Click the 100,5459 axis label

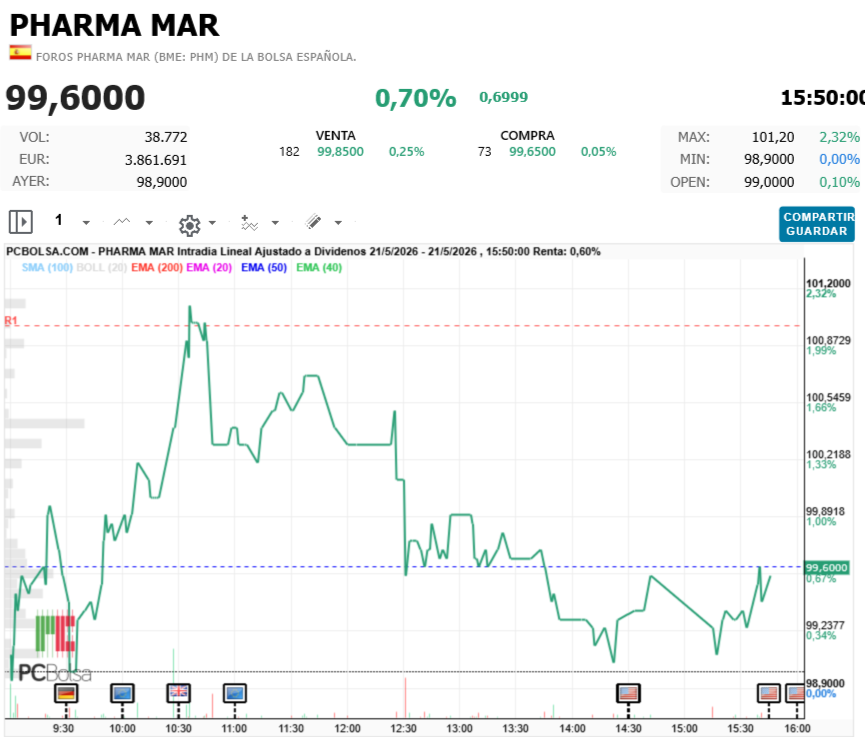click(x=828, y=397)
